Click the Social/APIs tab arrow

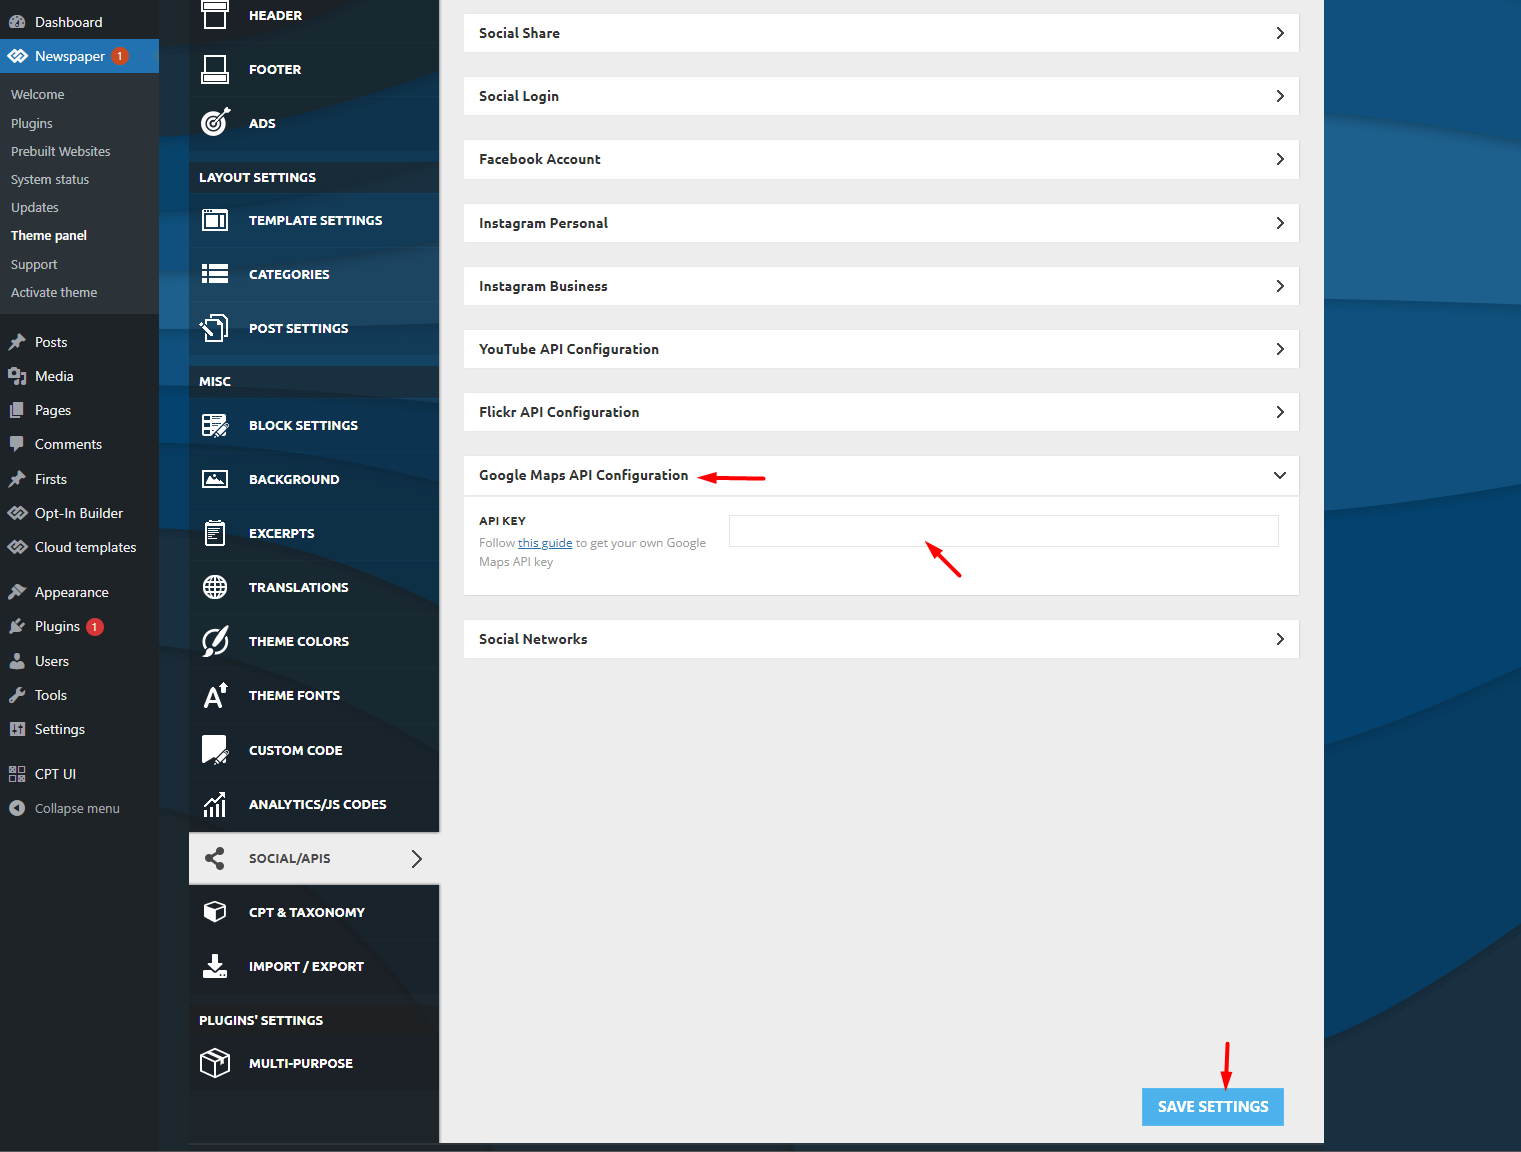point(417,858)
